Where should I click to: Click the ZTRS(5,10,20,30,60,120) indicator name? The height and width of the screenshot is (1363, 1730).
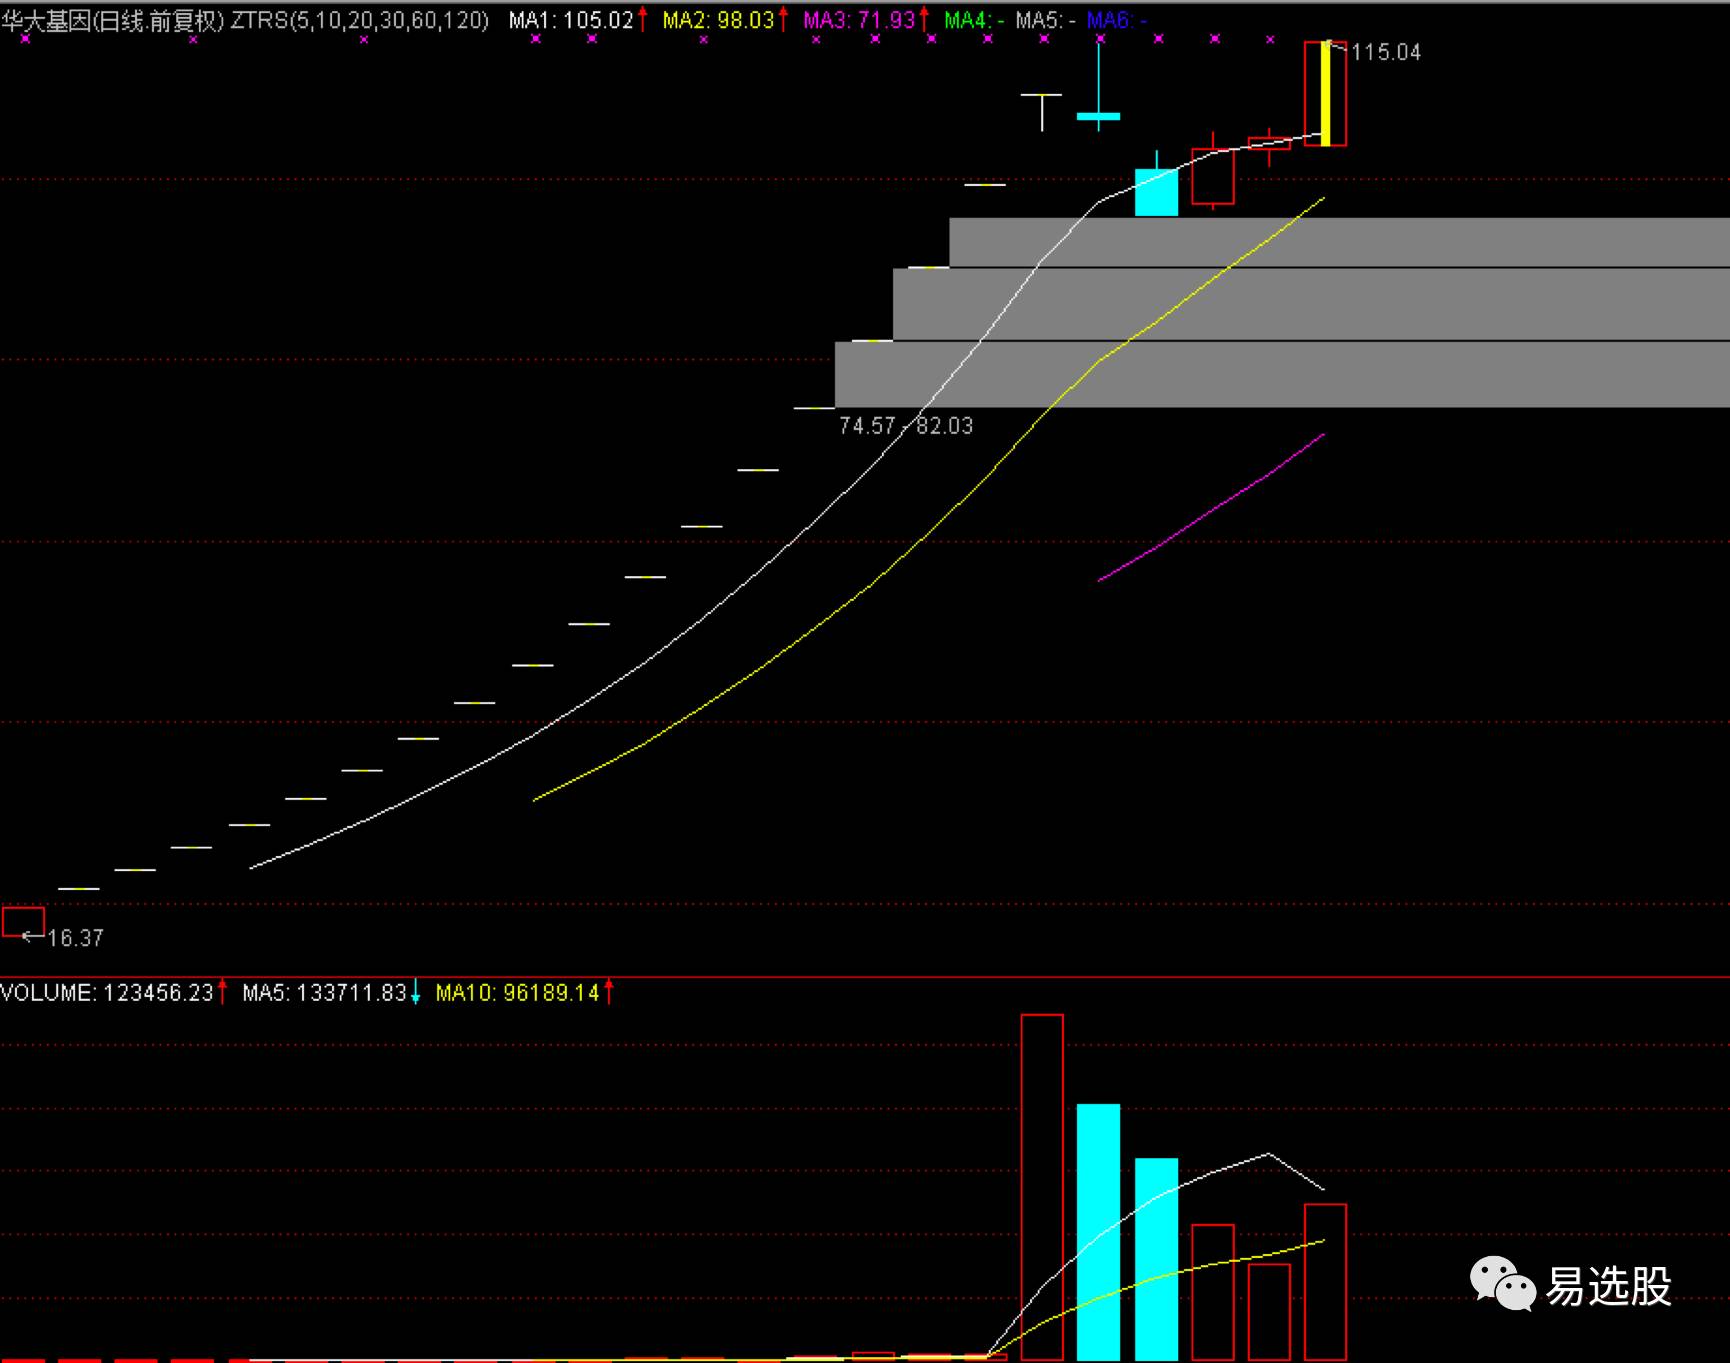click(x=360, y=20)
